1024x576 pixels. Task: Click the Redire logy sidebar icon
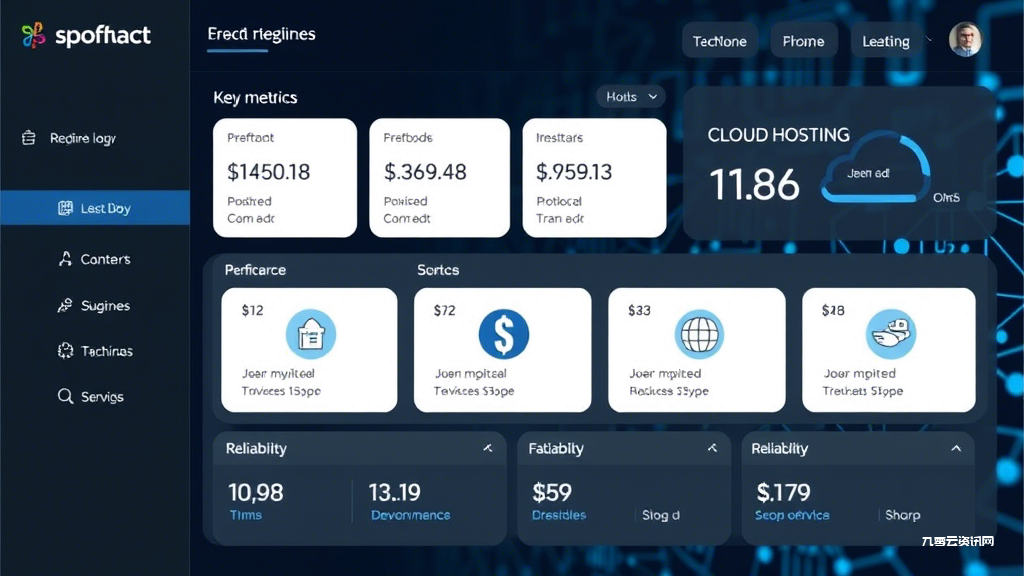click(29, 138)
